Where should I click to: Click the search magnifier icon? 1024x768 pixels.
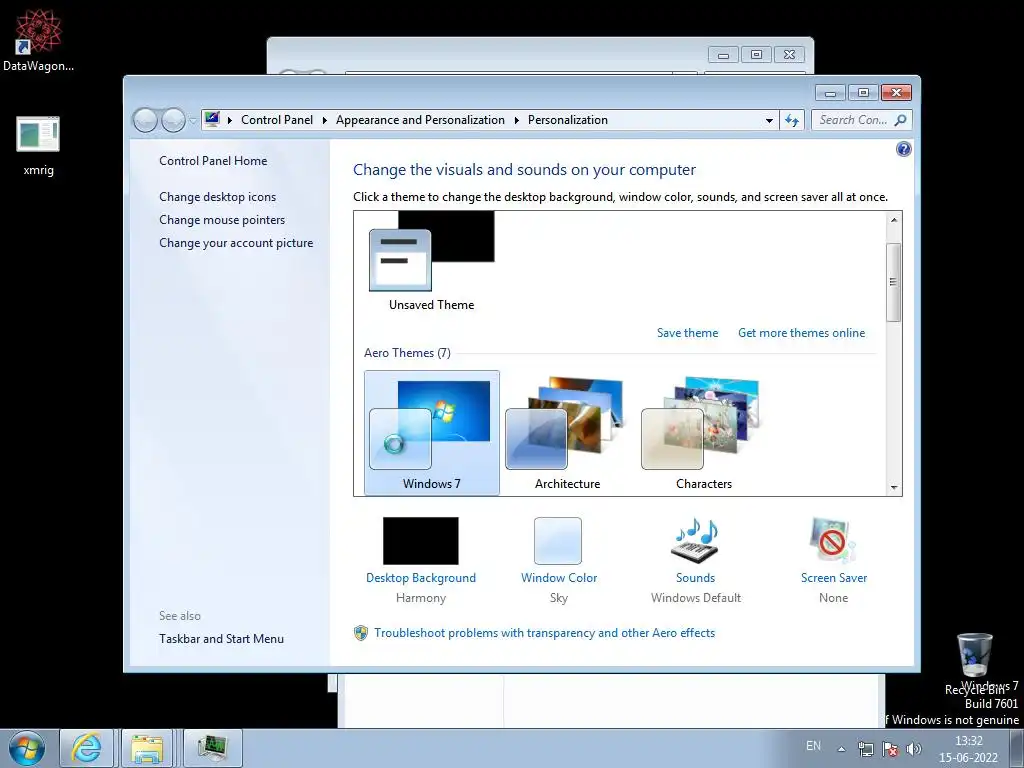coord(901,120)
